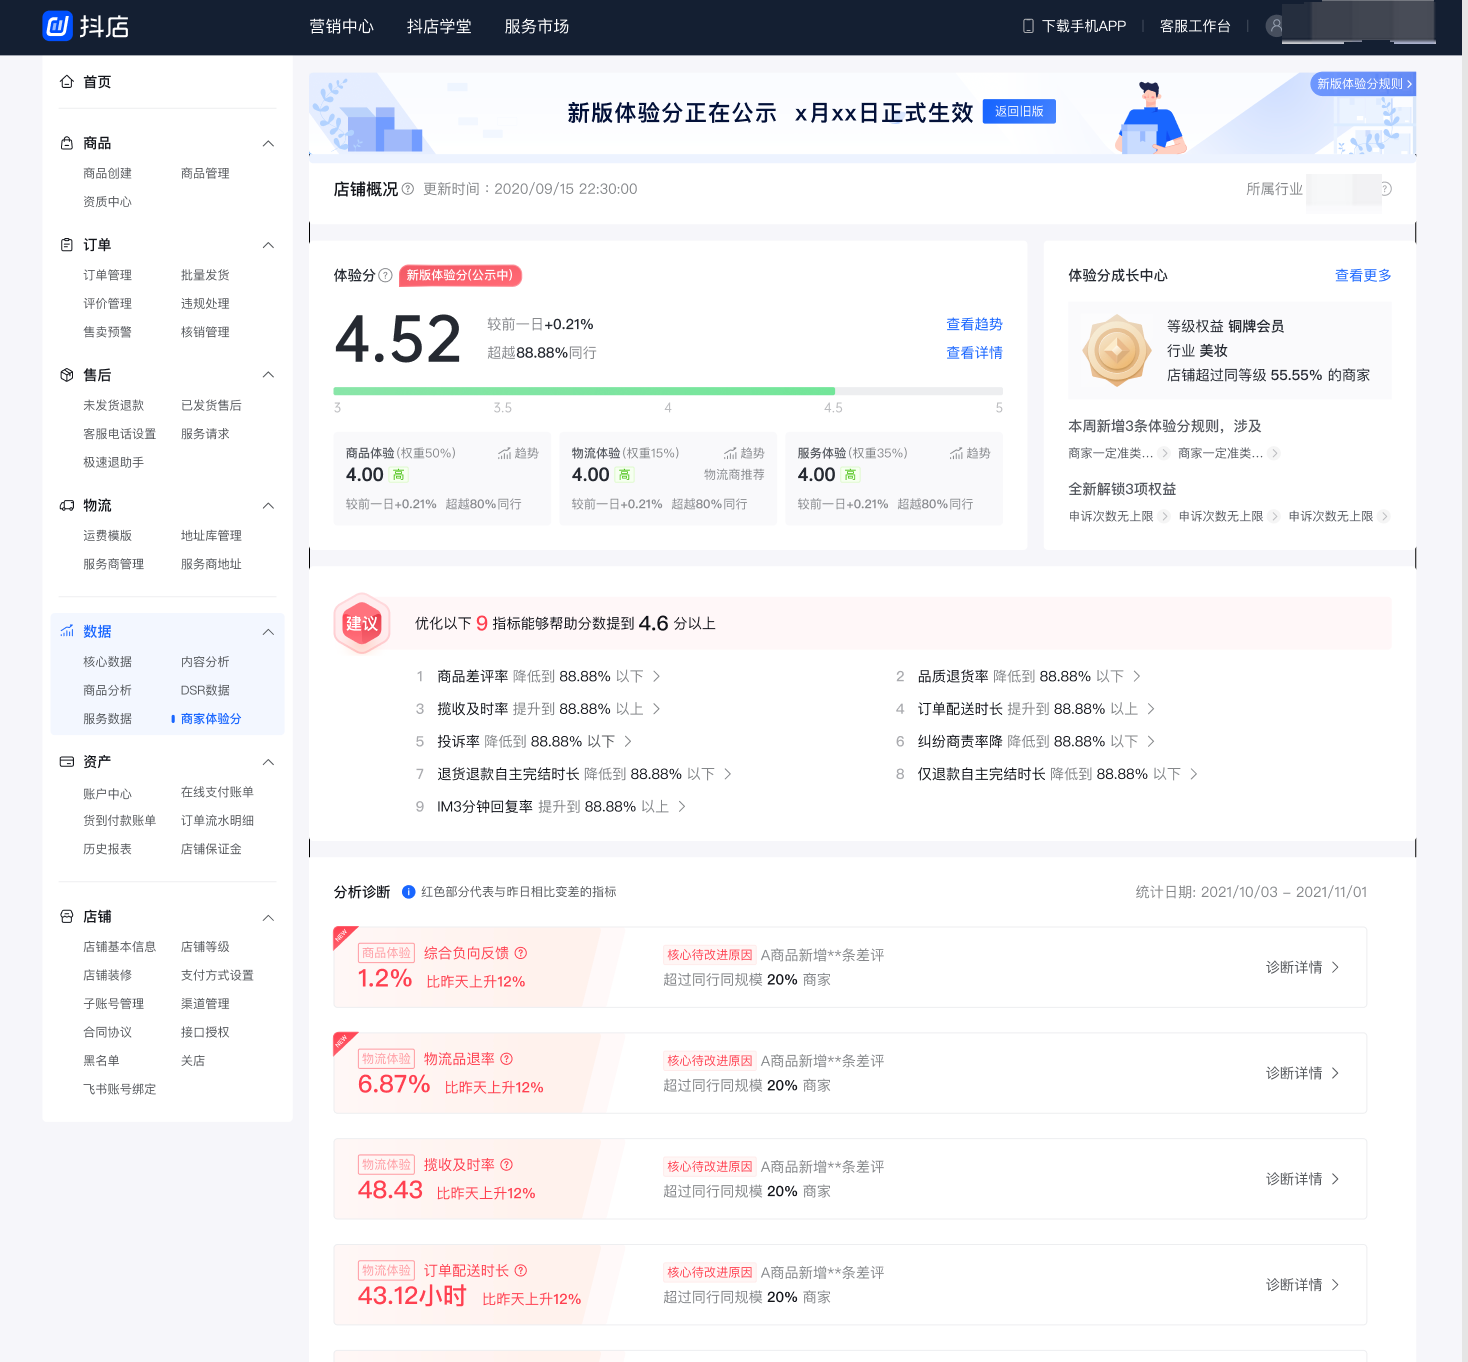This screenshot has height=1362, width=1468.
Task: Click the 返回旧版 button in the banner
Action: [x=1019, y=111]
